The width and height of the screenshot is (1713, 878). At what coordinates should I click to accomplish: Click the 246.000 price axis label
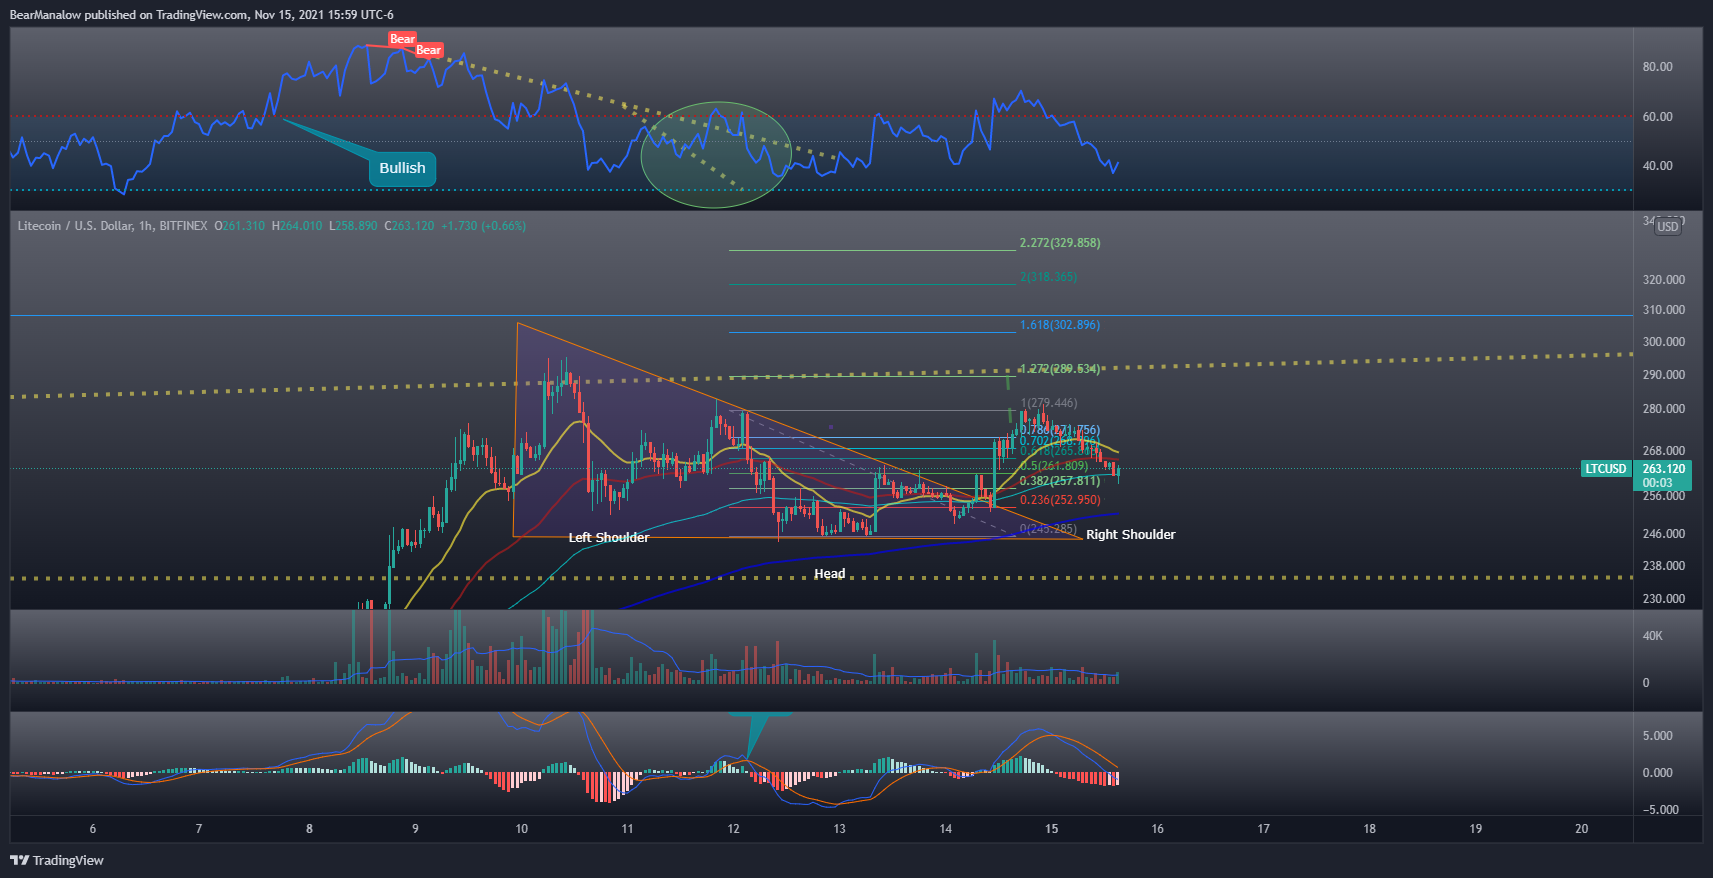click(1663, 534)
